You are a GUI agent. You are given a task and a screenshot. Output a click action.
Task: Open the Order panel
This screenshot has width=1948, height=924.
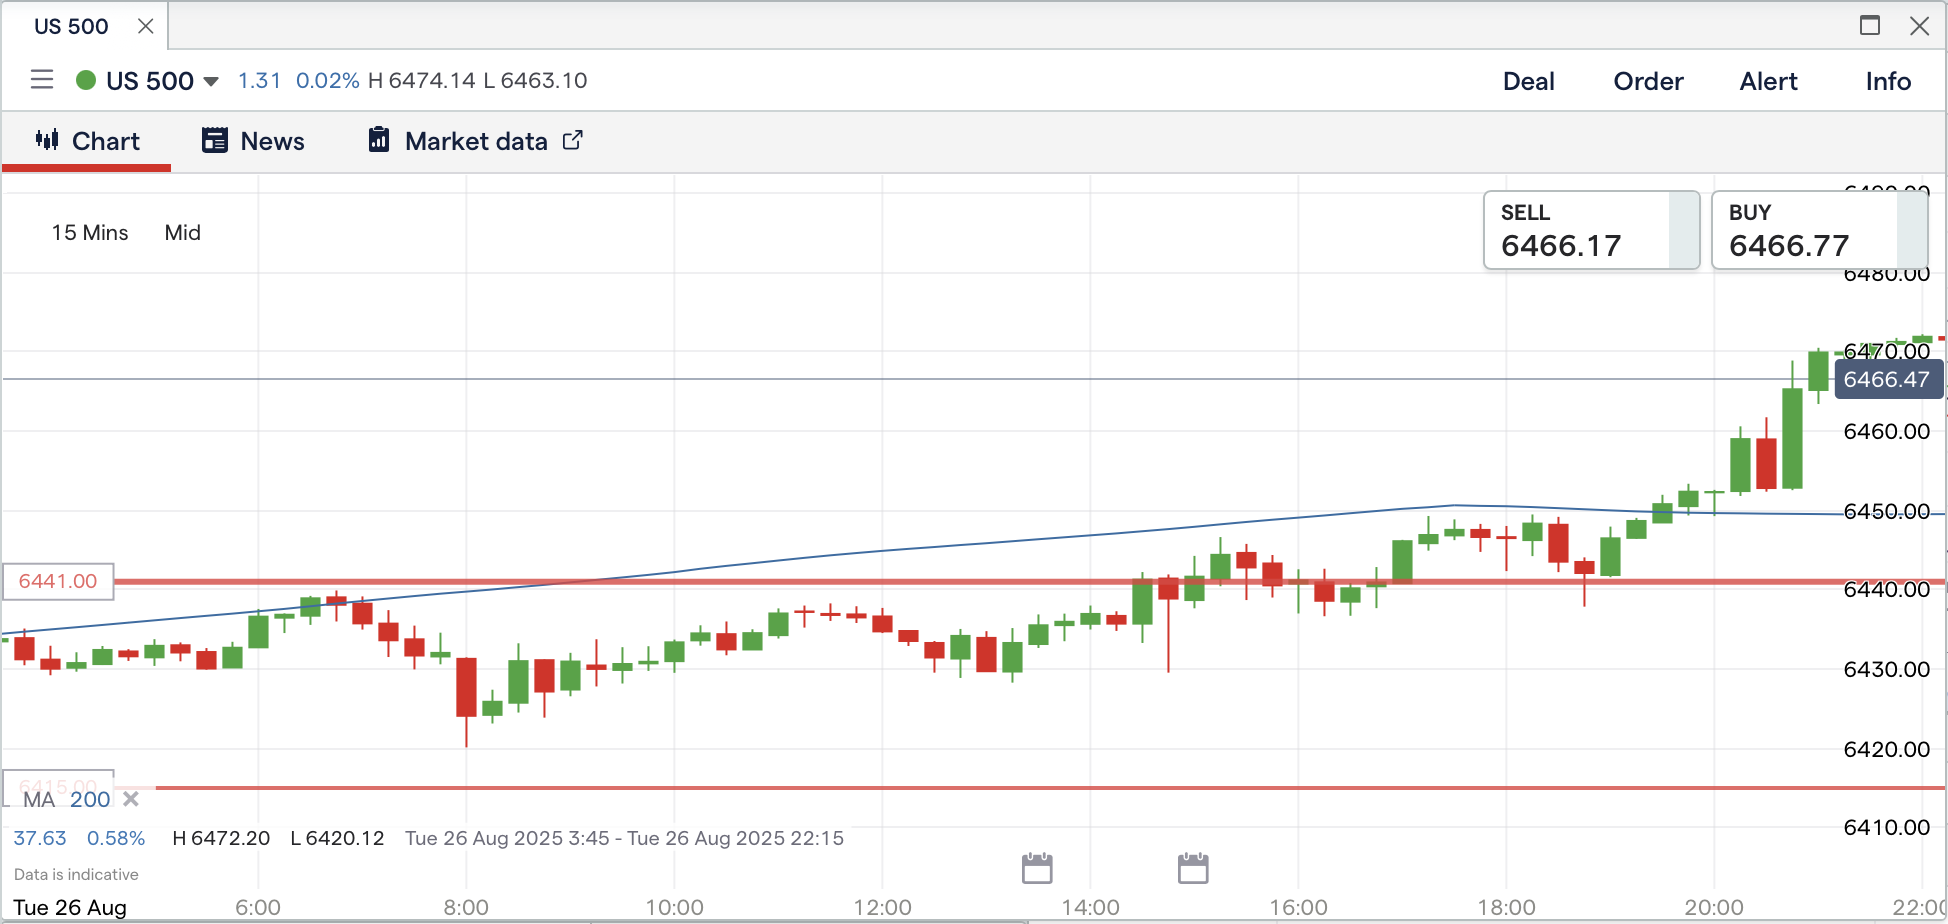coord(1648,81)
